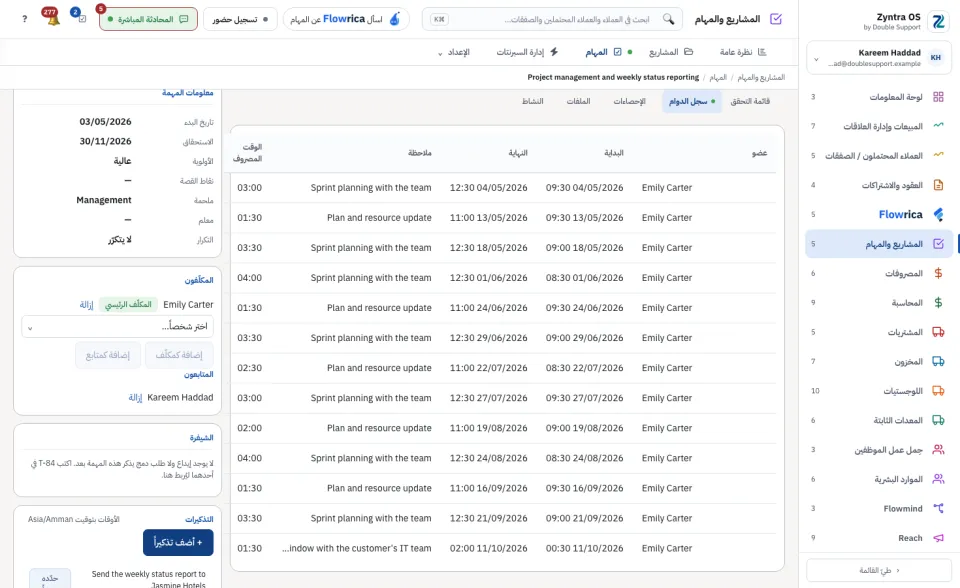This screenshot has height=588, width=960.
Task: Click the Add Reminder button
Action: (x=178, y=542)
